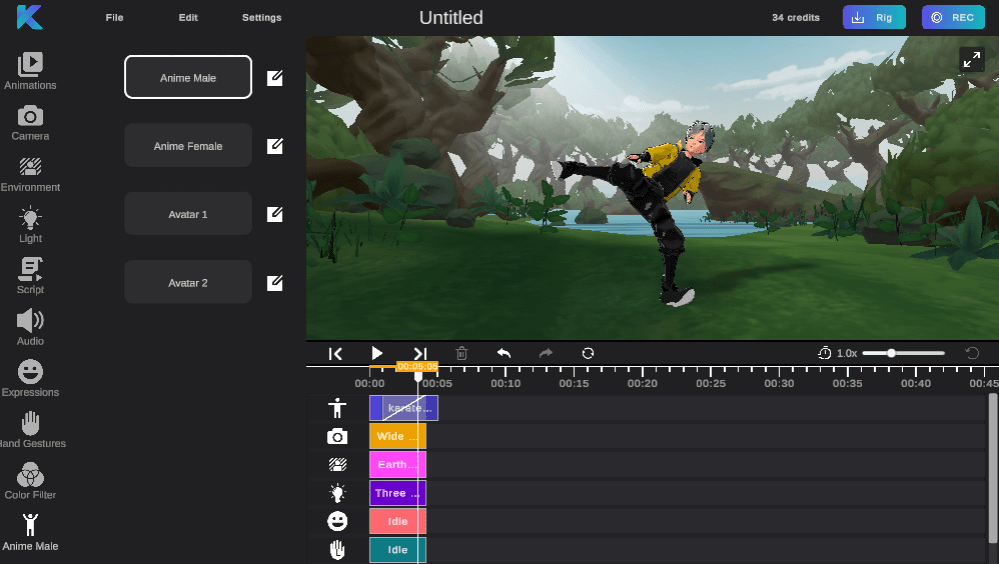Click the Rig download button
This screenshot has height=564, width=999.
click(873, 17)
